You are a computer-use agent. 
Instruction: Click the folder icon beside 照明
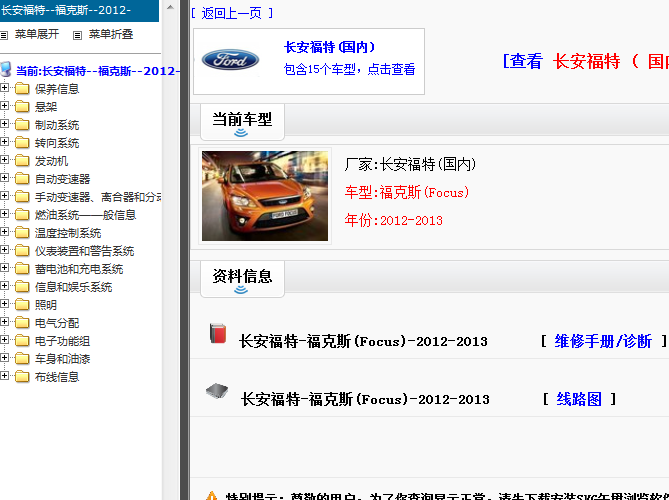point(22,305)
